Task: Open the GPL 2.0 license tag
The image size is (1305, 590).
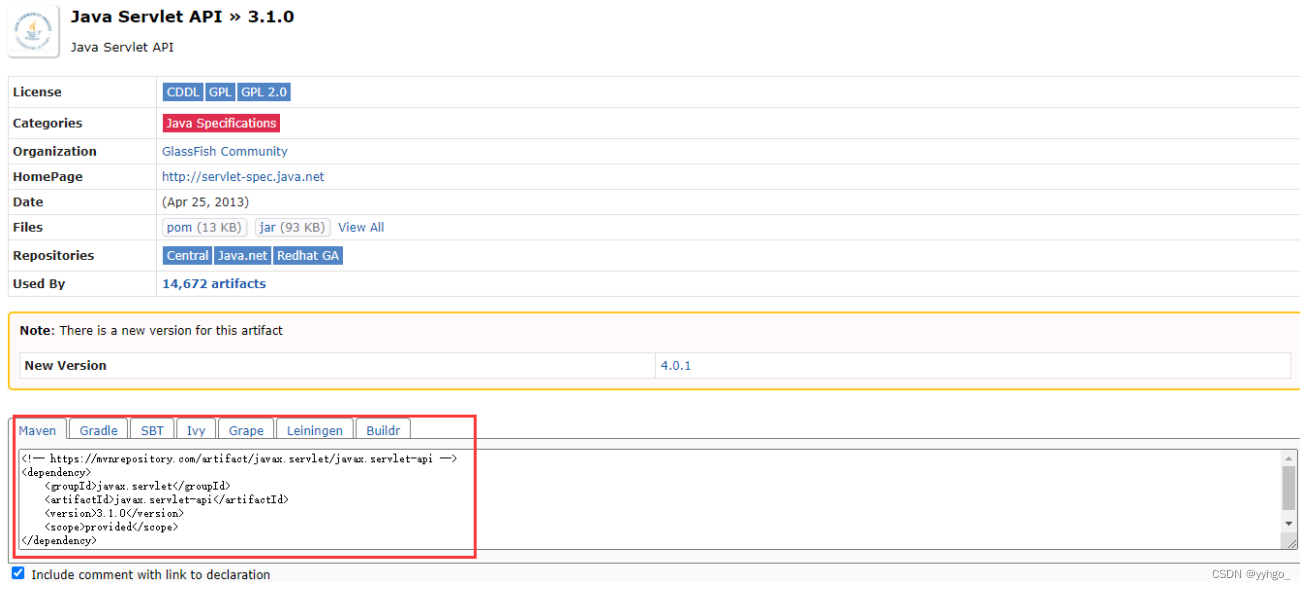Action: (264, 92)
